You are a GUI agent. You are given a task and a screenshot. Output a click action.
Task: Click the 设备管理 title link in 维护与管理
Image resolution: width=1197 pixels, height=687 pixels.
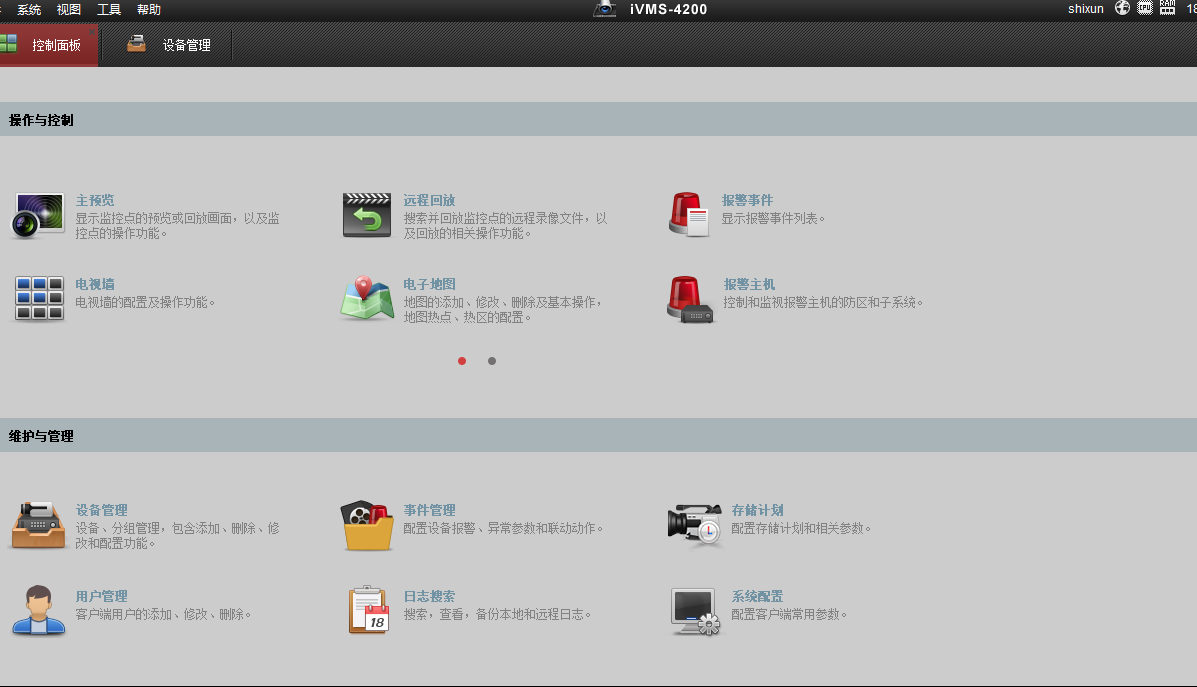click(x=101, y=510)
